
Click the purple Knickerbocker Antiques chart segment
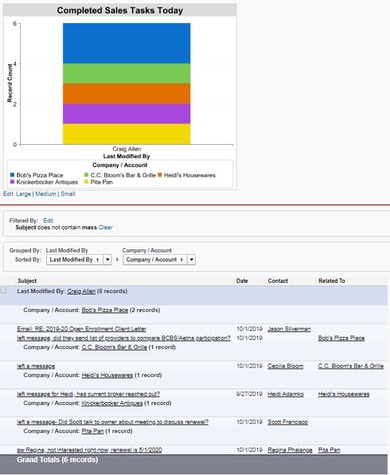coord(127,114)
